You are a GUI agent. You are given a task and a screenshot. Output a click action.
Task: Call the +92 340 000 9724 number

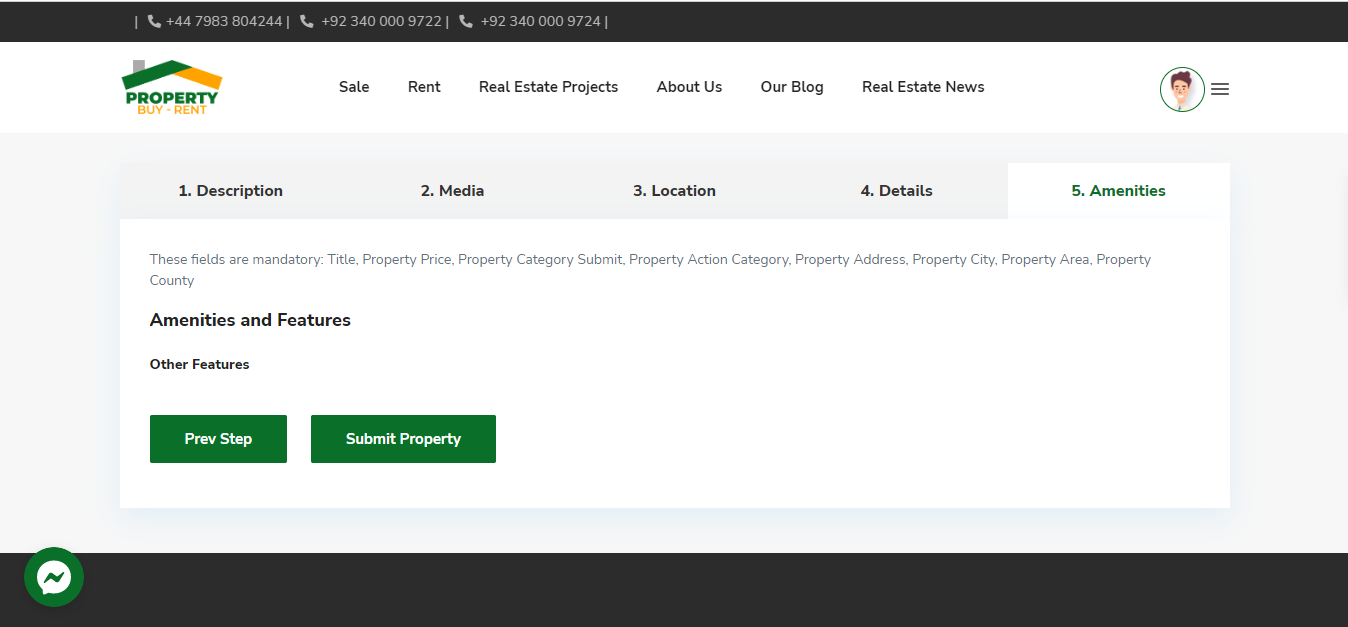coord(540,21)
